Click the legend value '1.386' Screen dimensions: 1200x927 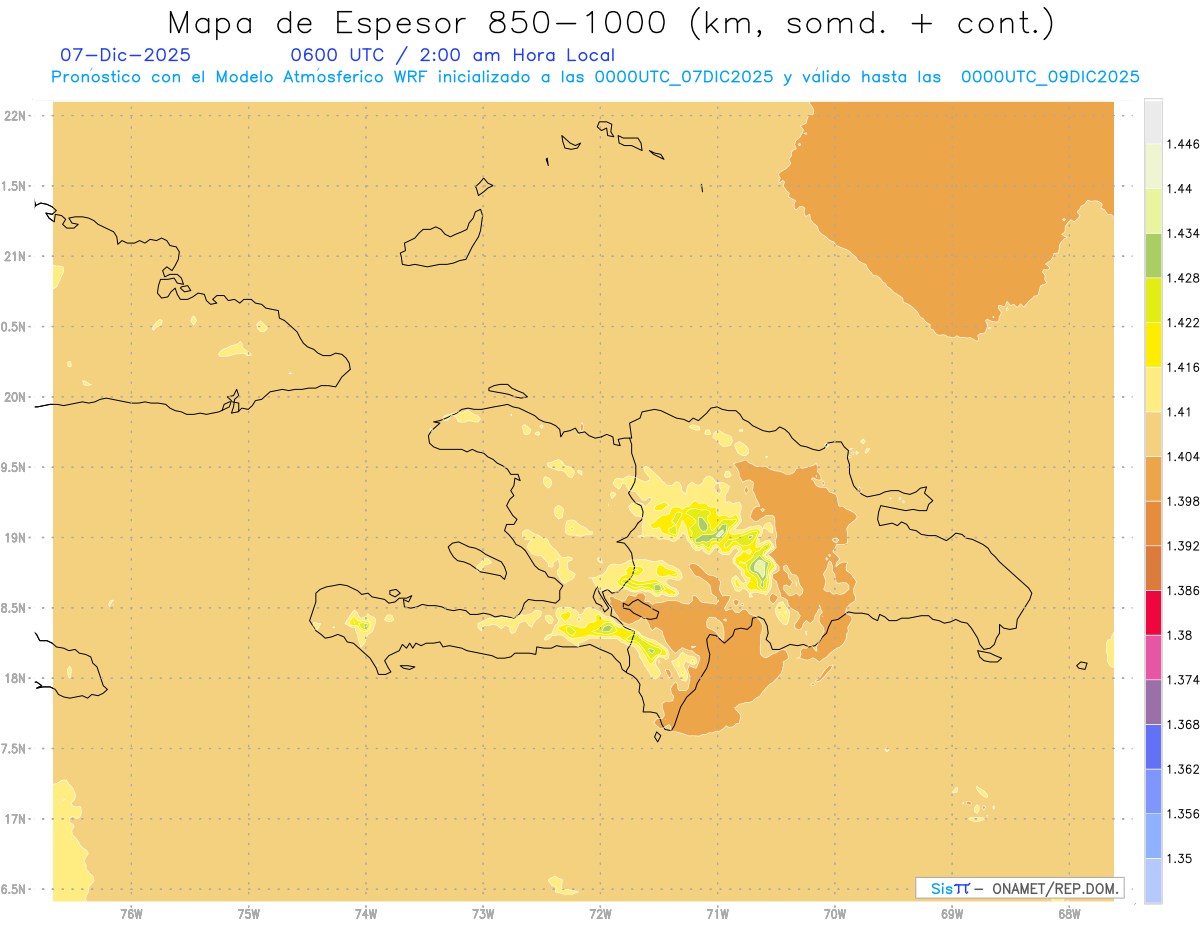pos(1184,590)
